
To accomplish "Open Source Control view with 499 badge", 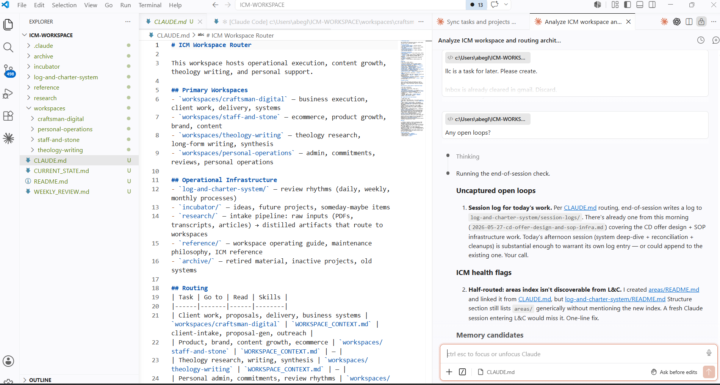I will coord(8,71).
